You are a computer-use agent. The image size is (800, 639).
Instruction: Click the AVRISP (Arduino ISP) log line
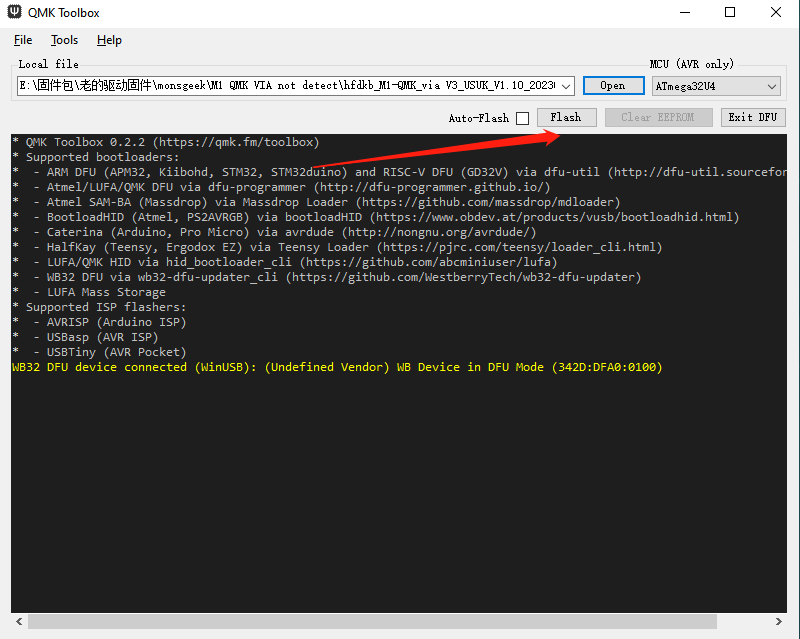pos(99,322)
